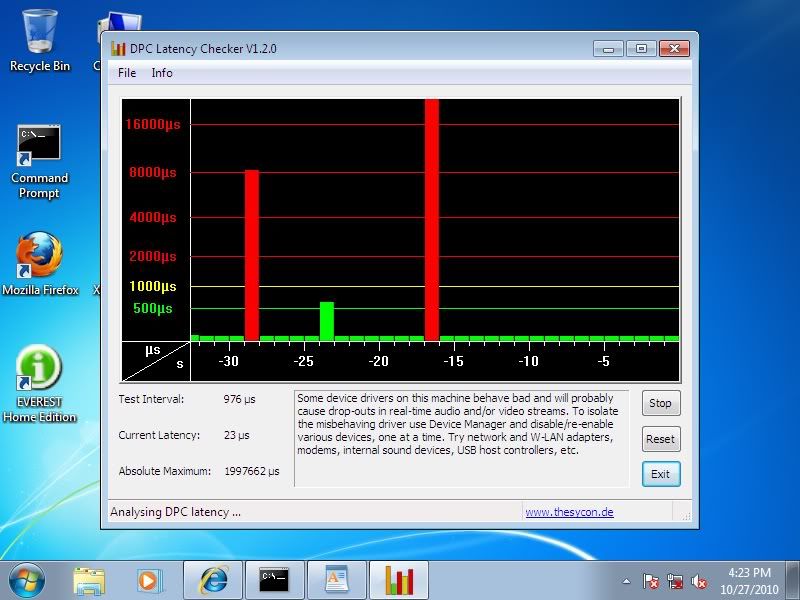Screen dimensions: 800x600
Task: Launch the Mozilla Firefox desktop shortcut
Action: (x=39, y=256)
